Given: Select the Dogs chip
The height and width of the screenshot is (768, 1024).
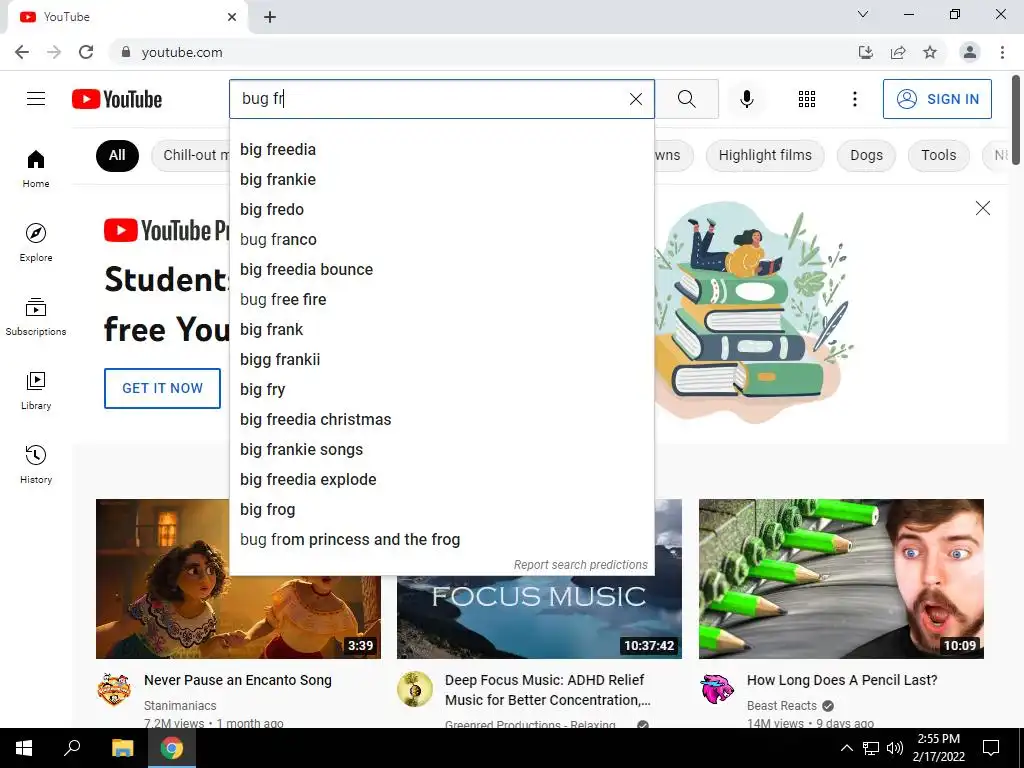Looking at the screenshot, I should [866, 155].
